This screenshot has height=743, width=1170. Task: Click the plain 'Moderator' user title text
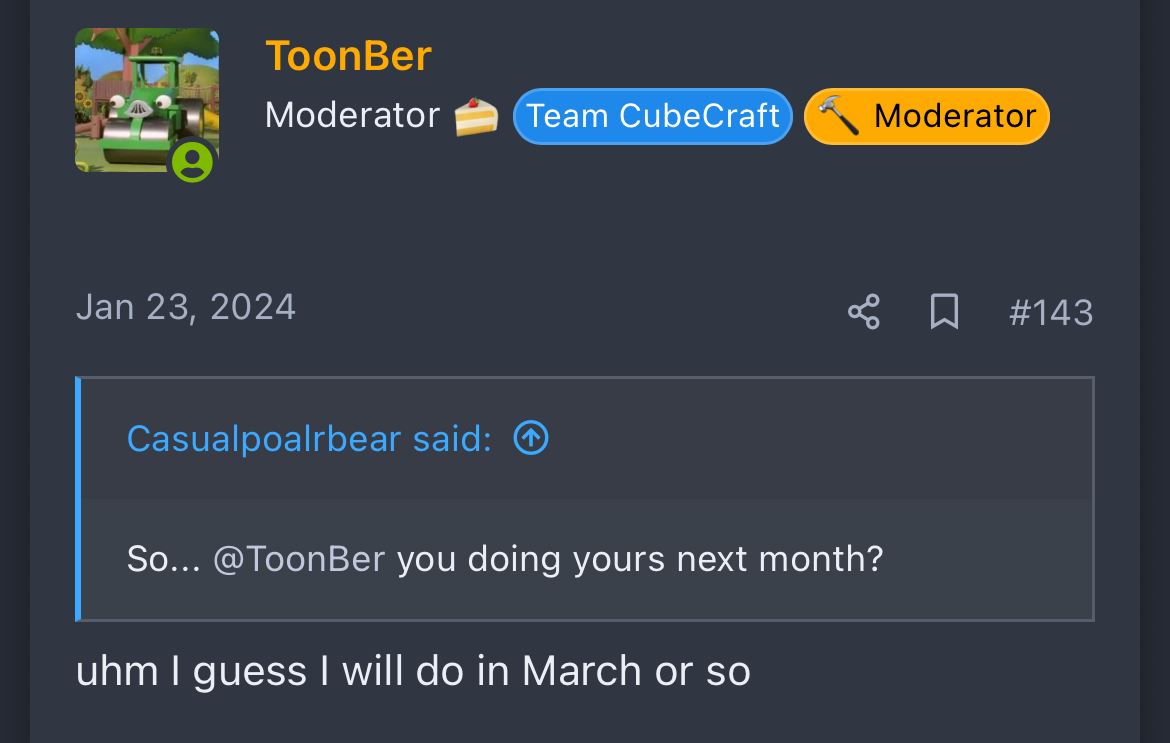point(352,115)
